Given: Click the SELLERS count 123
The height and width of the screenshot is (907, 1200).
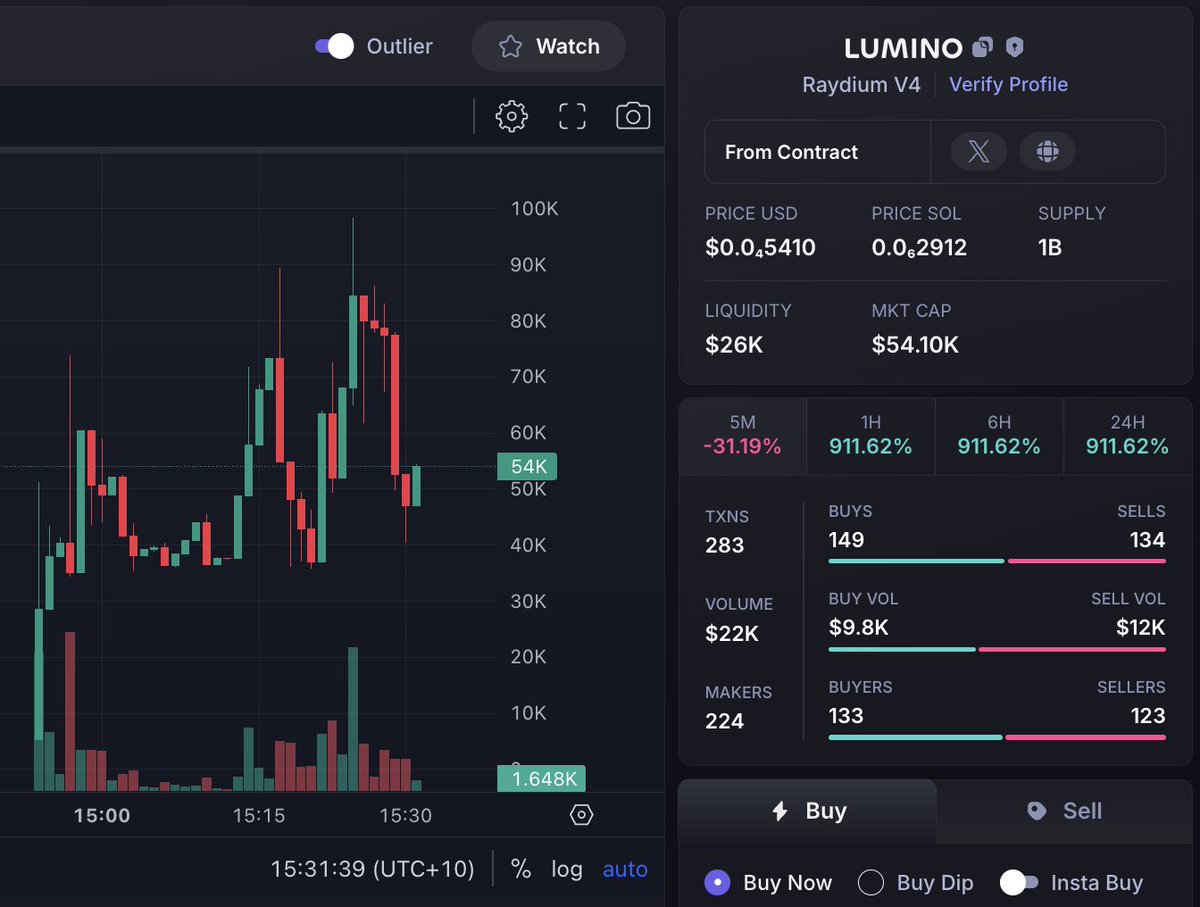Looking at the screenshot, I should pos(1148,716).
